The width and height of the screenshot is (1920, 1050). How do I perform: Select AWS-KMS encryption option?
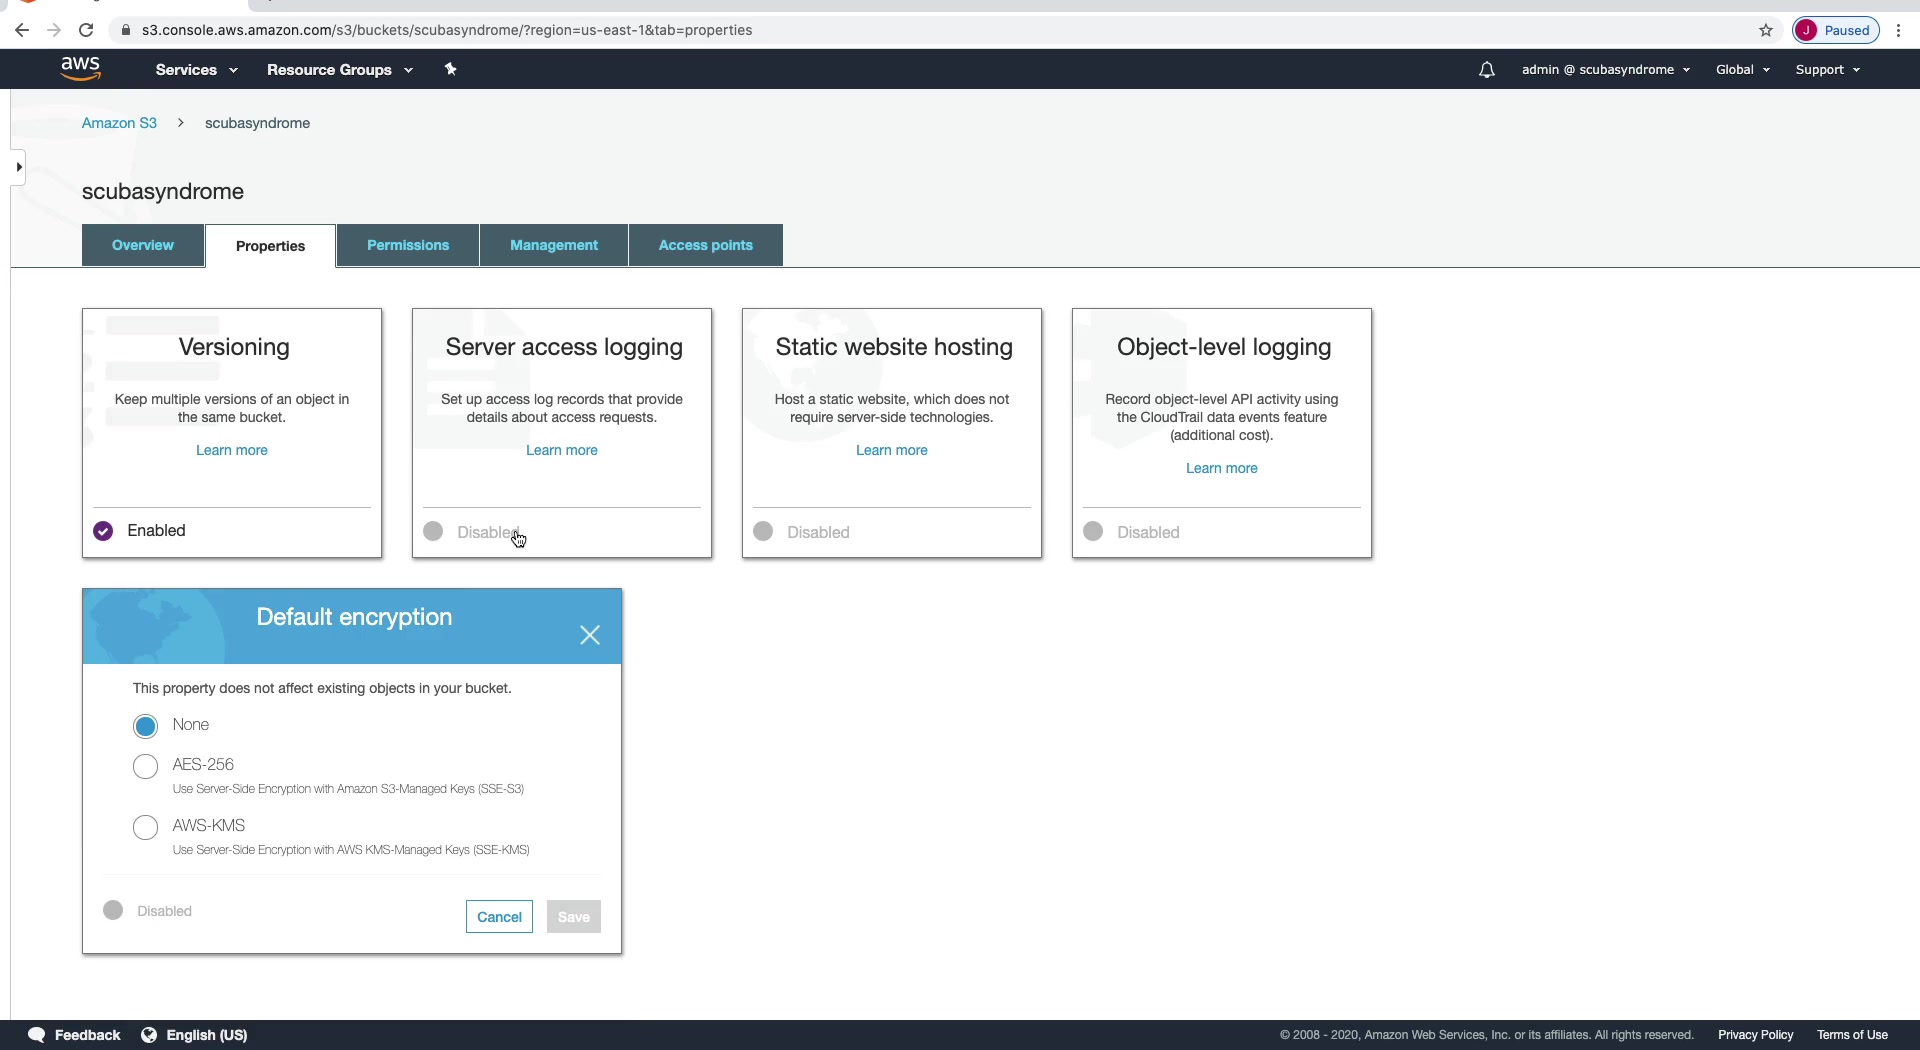click(145, 827)
